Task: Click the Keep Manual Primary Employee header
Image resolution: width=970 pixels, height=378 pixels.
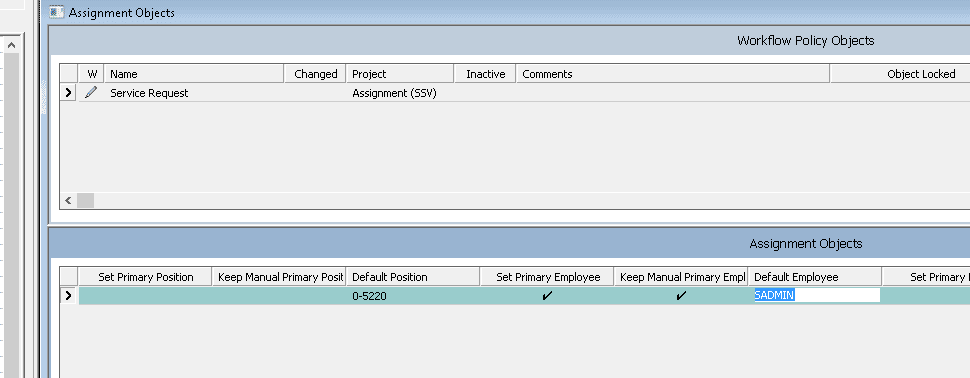Action: point(681,277)
